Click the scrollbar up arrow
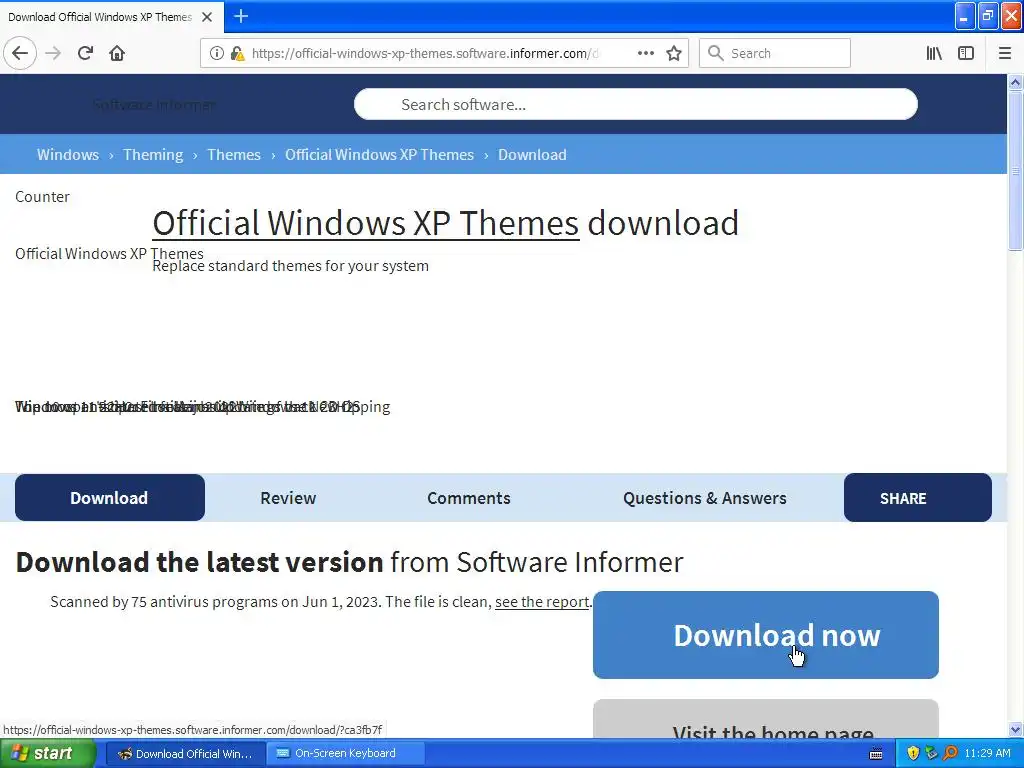Screen dimensions: 1024x768 (x=1015, y=82)
